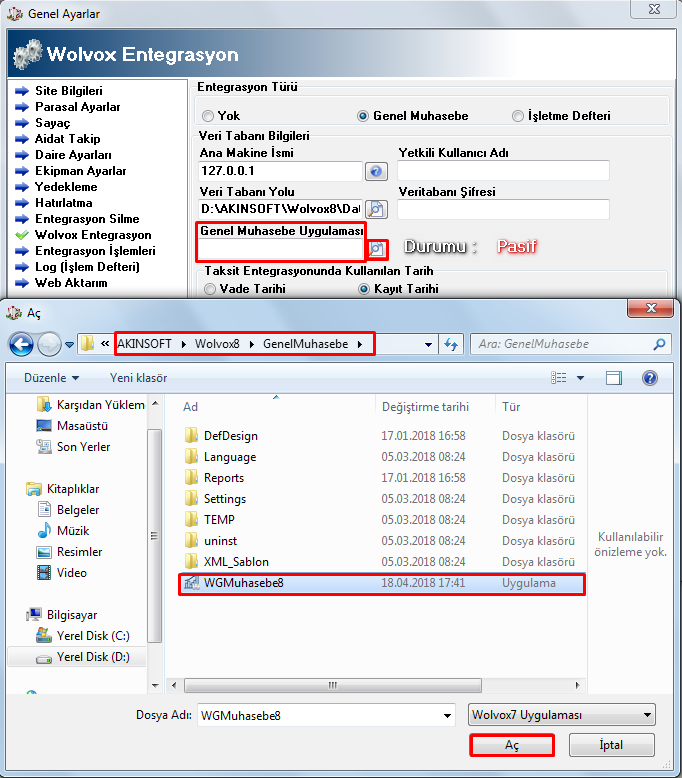682x778 pixels.
Task: Go forward in the Aç dialog
Action: (x=49, y=344)
